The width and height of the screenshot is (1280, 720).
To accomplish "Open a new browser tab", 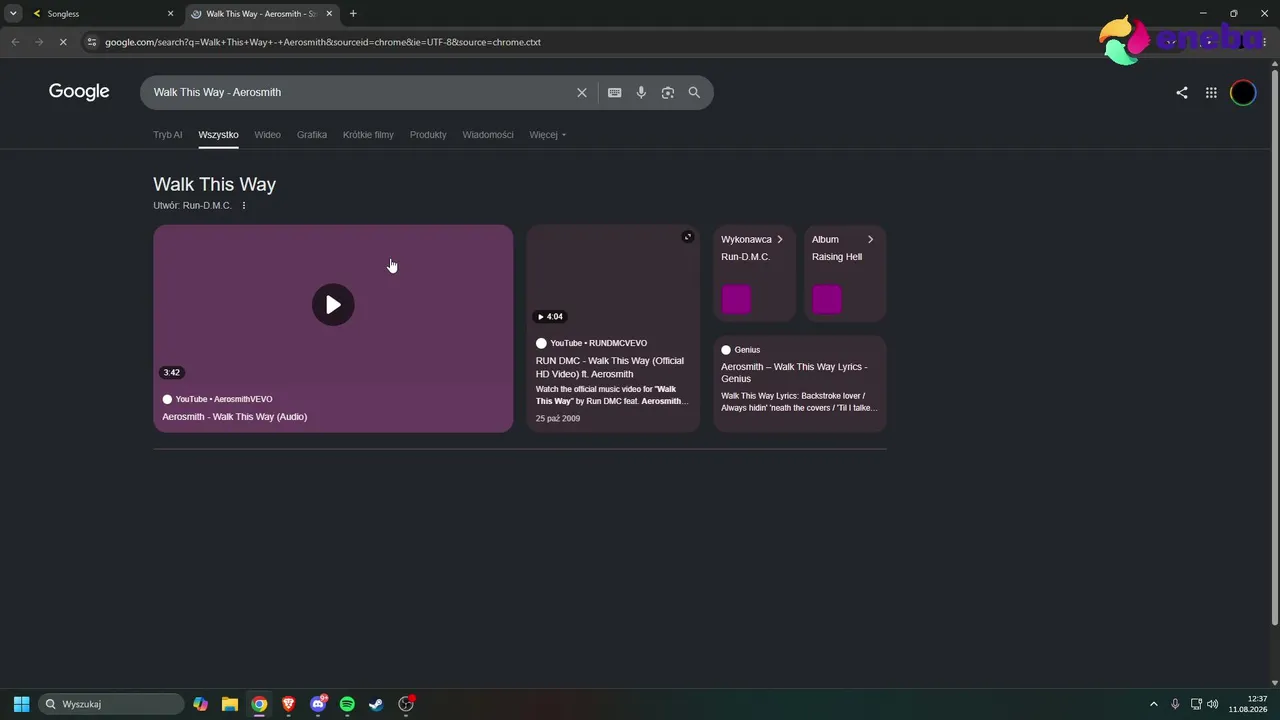I will tap(353, 14).
